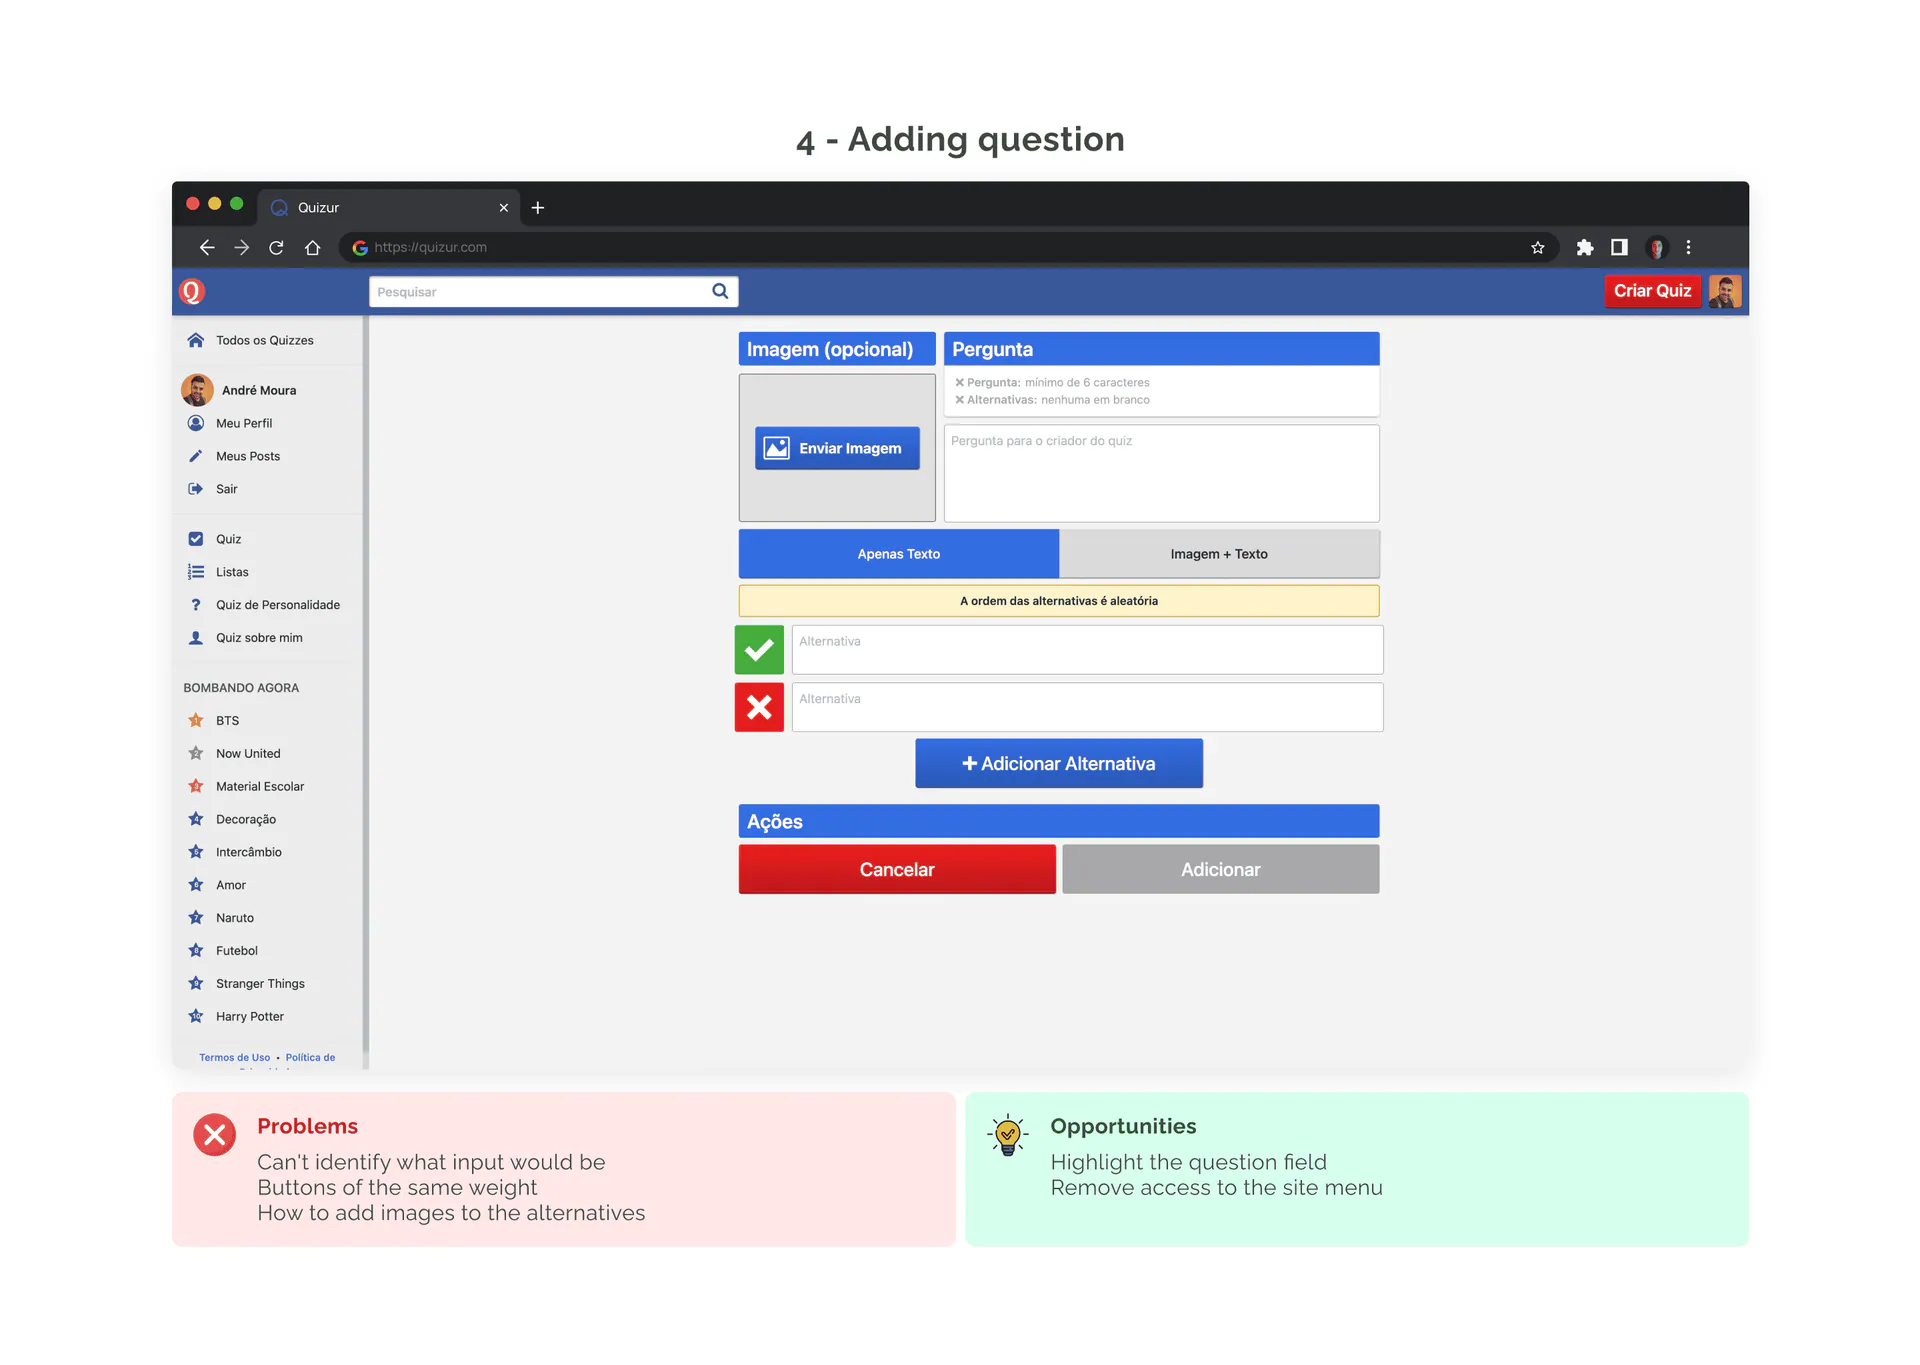The image size is (1920, 1365).
Task: Click the Pergunta question text area
Action: click(x=1161, y=473)
